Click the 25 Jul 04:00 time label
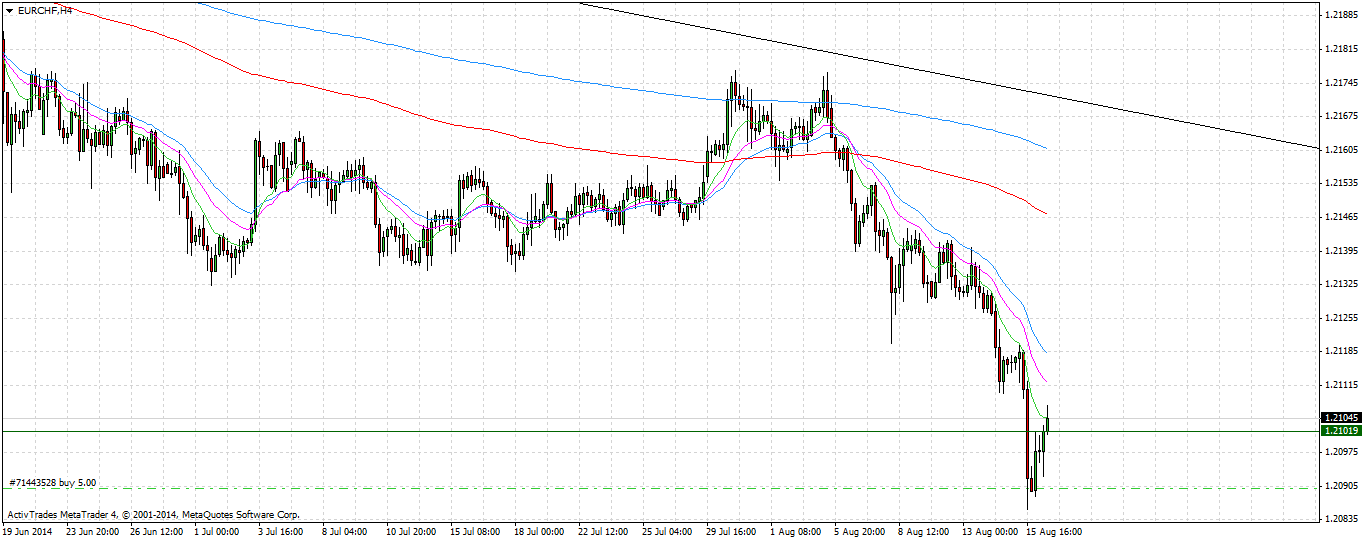 click(x=668, y=531)
